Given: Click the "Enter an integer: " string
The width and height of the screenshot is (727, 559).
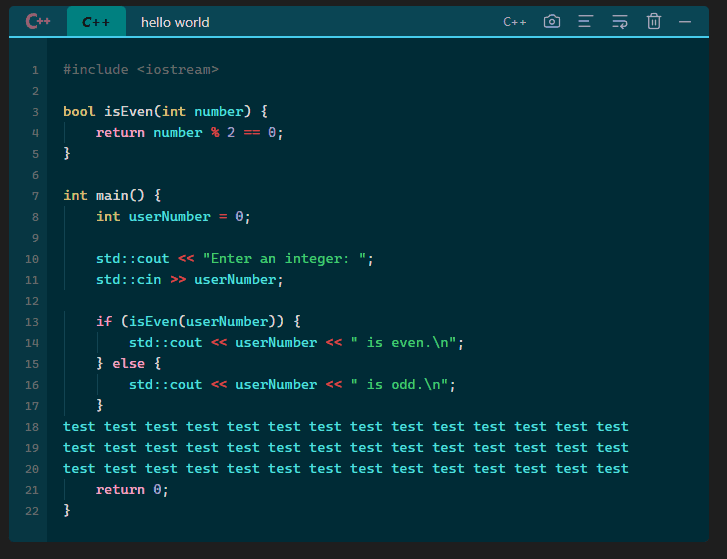Looking at the screenshot, I should (284, 259).
